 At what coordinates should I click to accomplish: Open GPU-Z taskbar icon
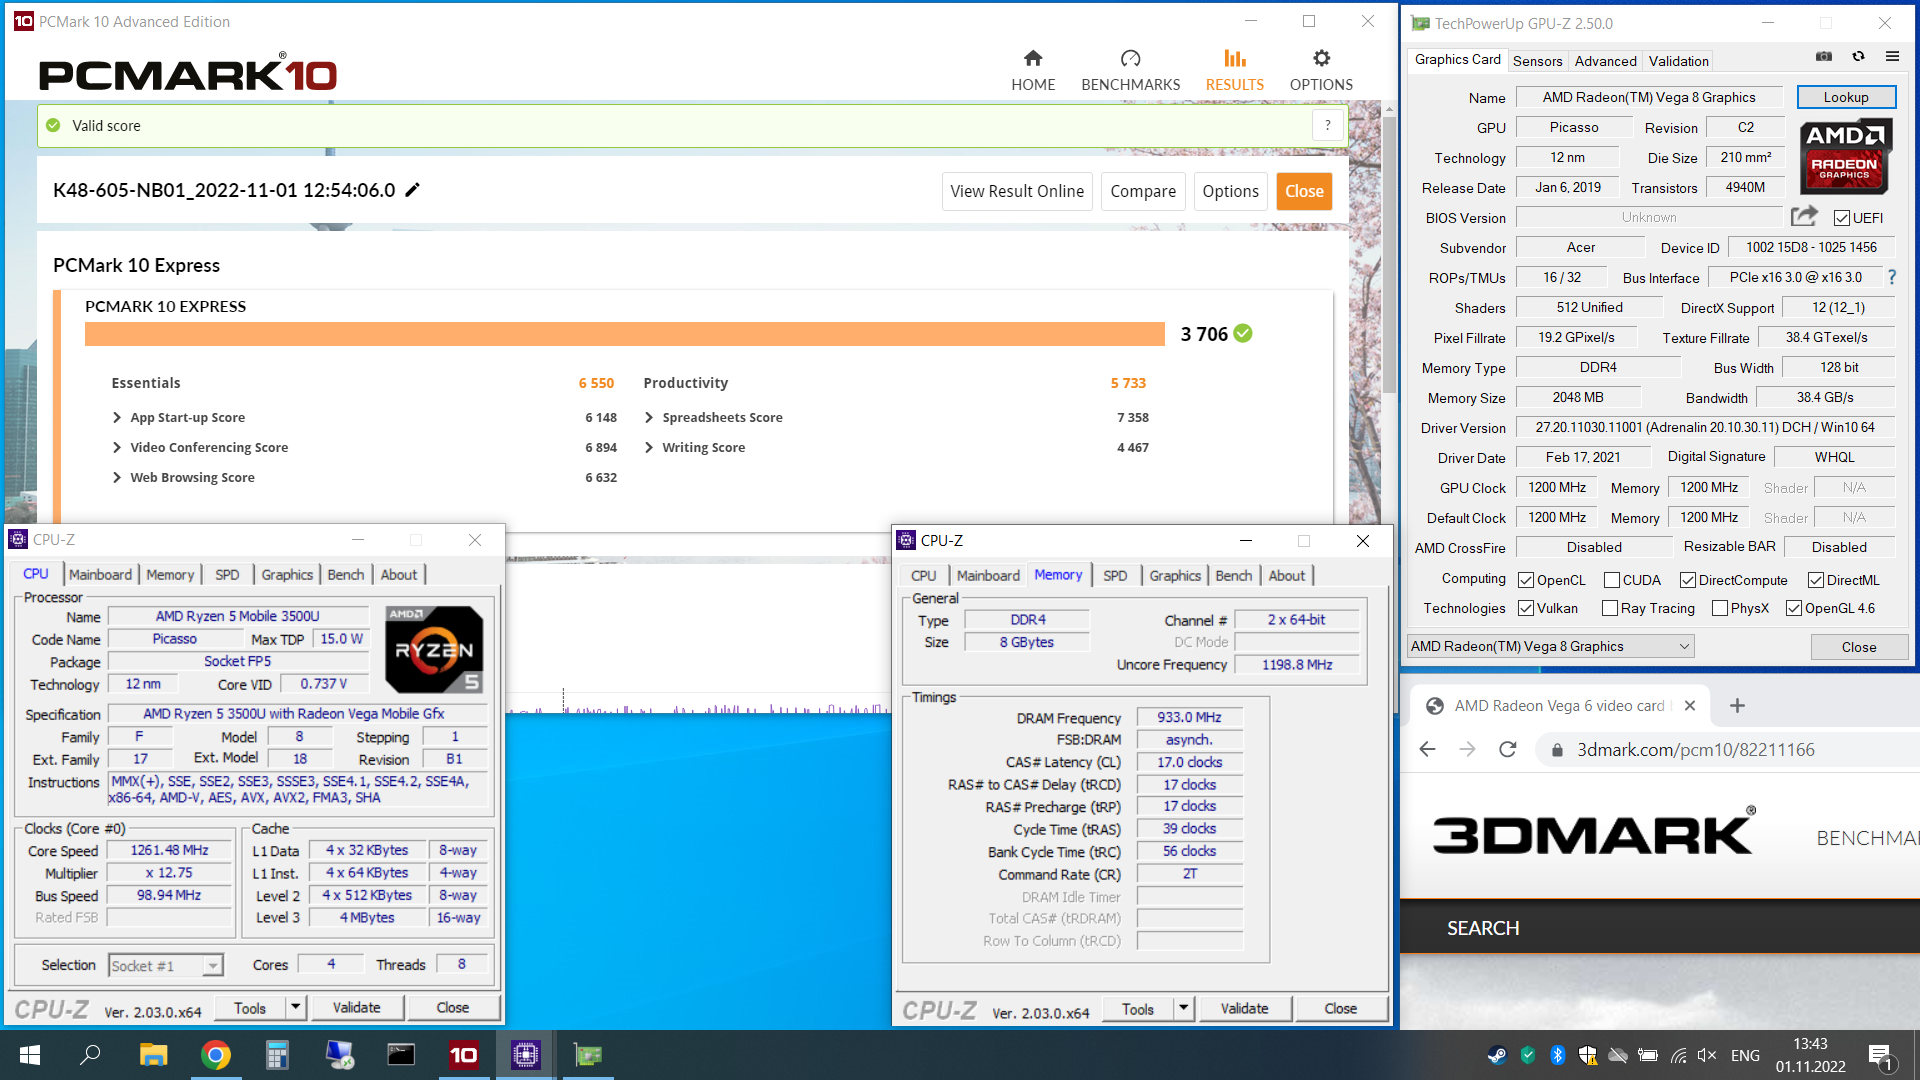point(587,1055)
